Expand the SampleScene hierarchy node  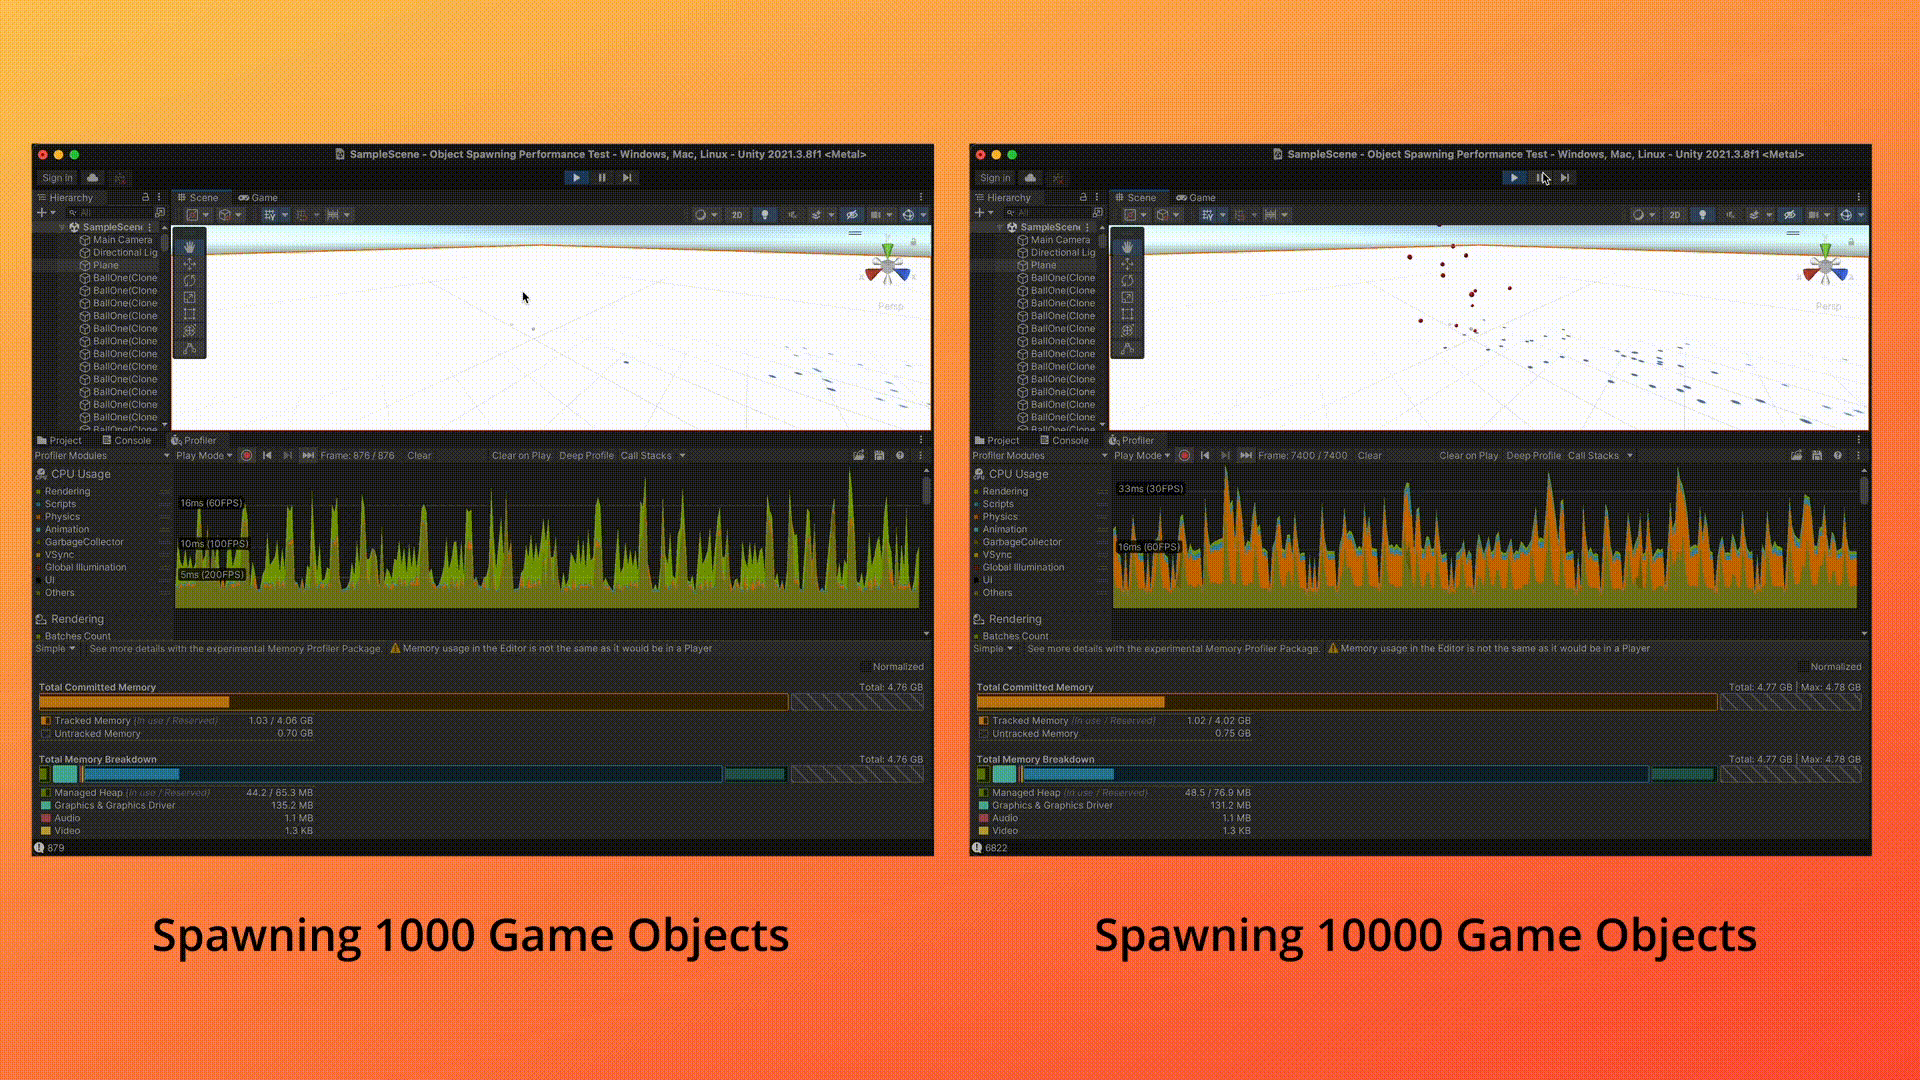pyautogui.click(x=63, y=227)
